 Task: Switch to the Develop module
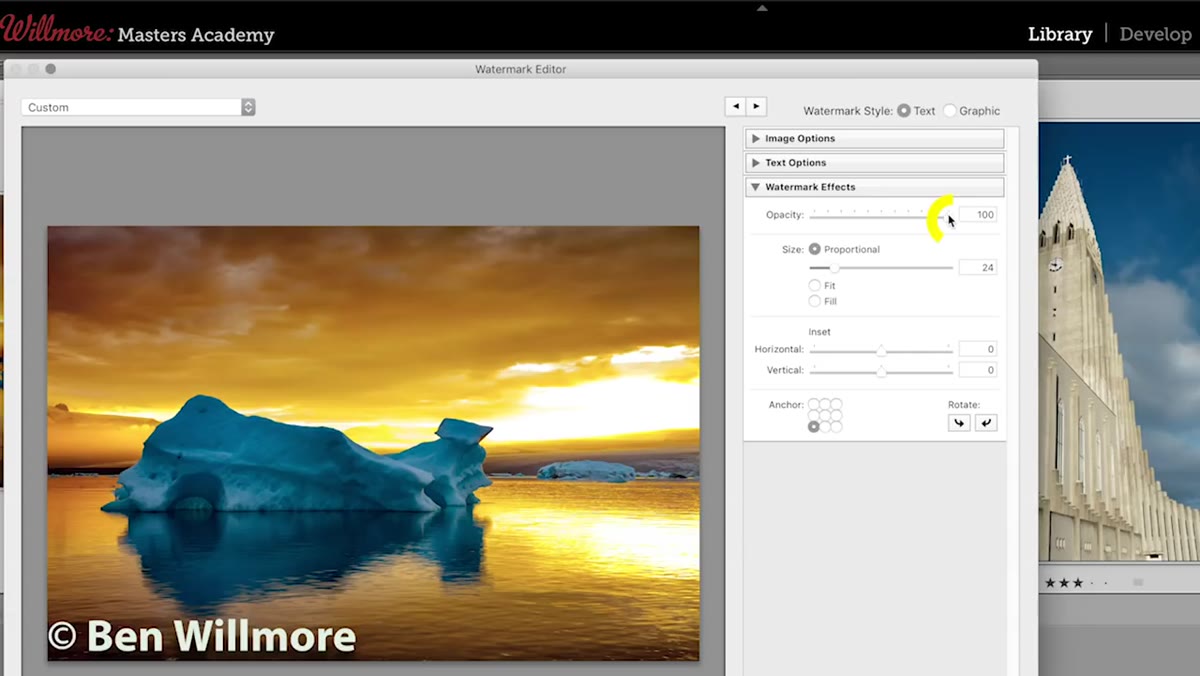[1155, 34]
